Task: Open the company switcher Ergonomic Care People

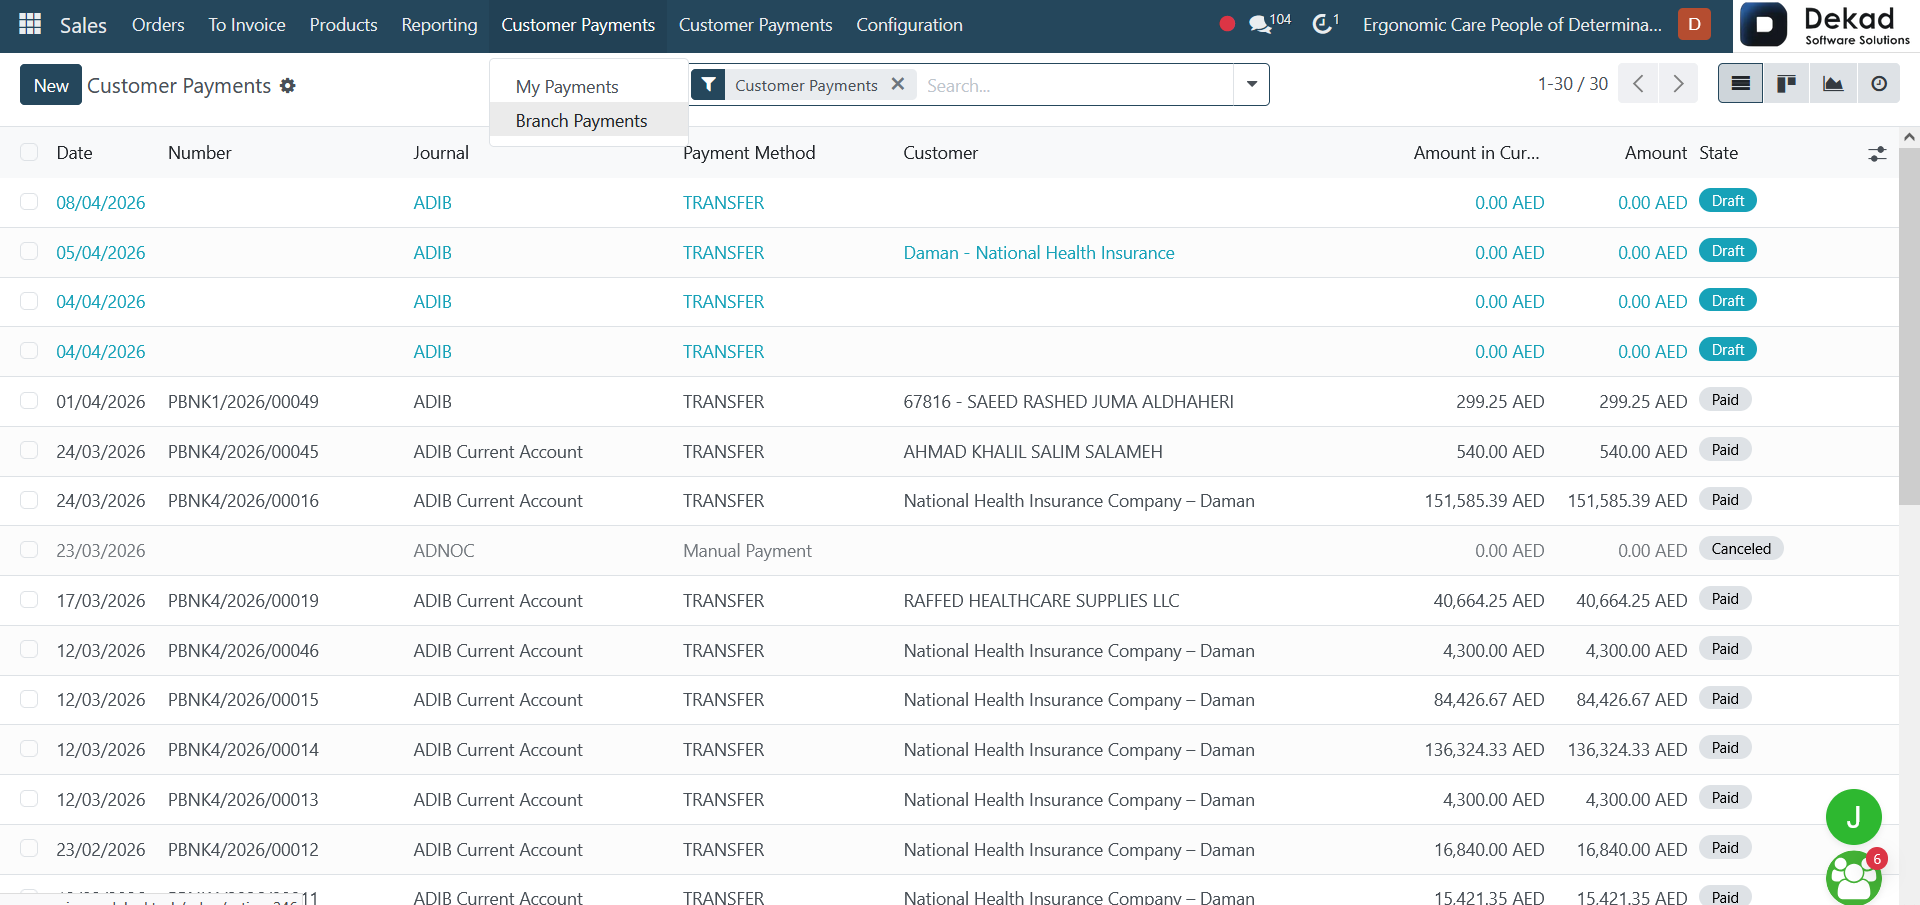Action: click(x=1512, y=25)
